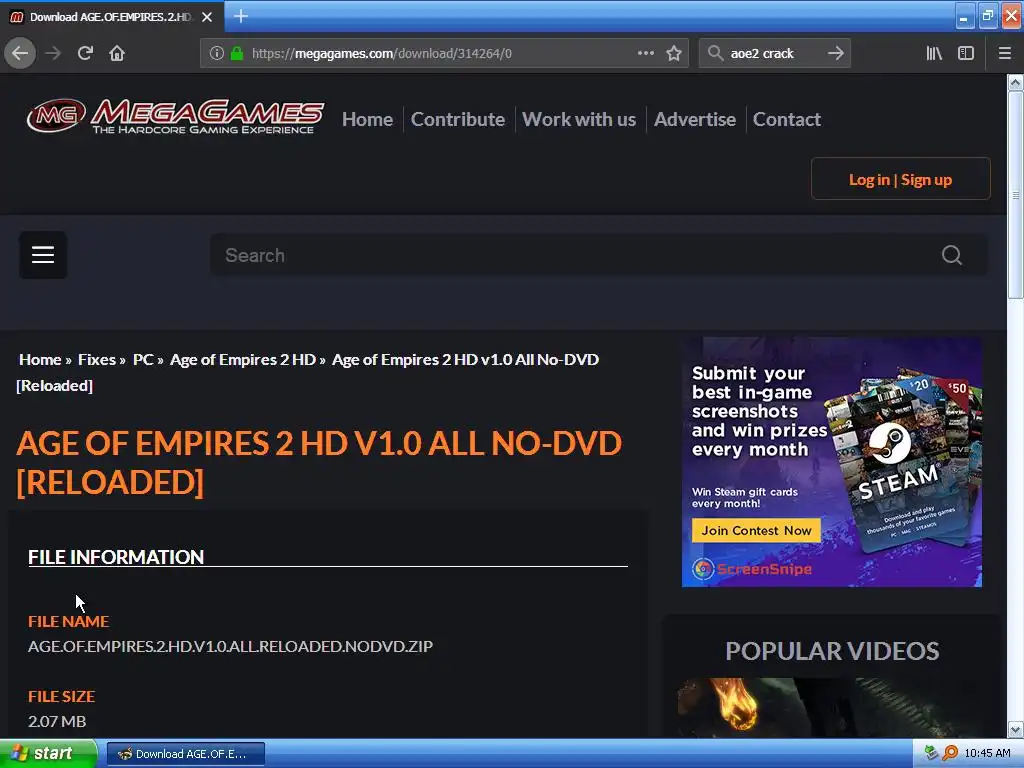Open the Windows start button

click(x=48, y=754)
